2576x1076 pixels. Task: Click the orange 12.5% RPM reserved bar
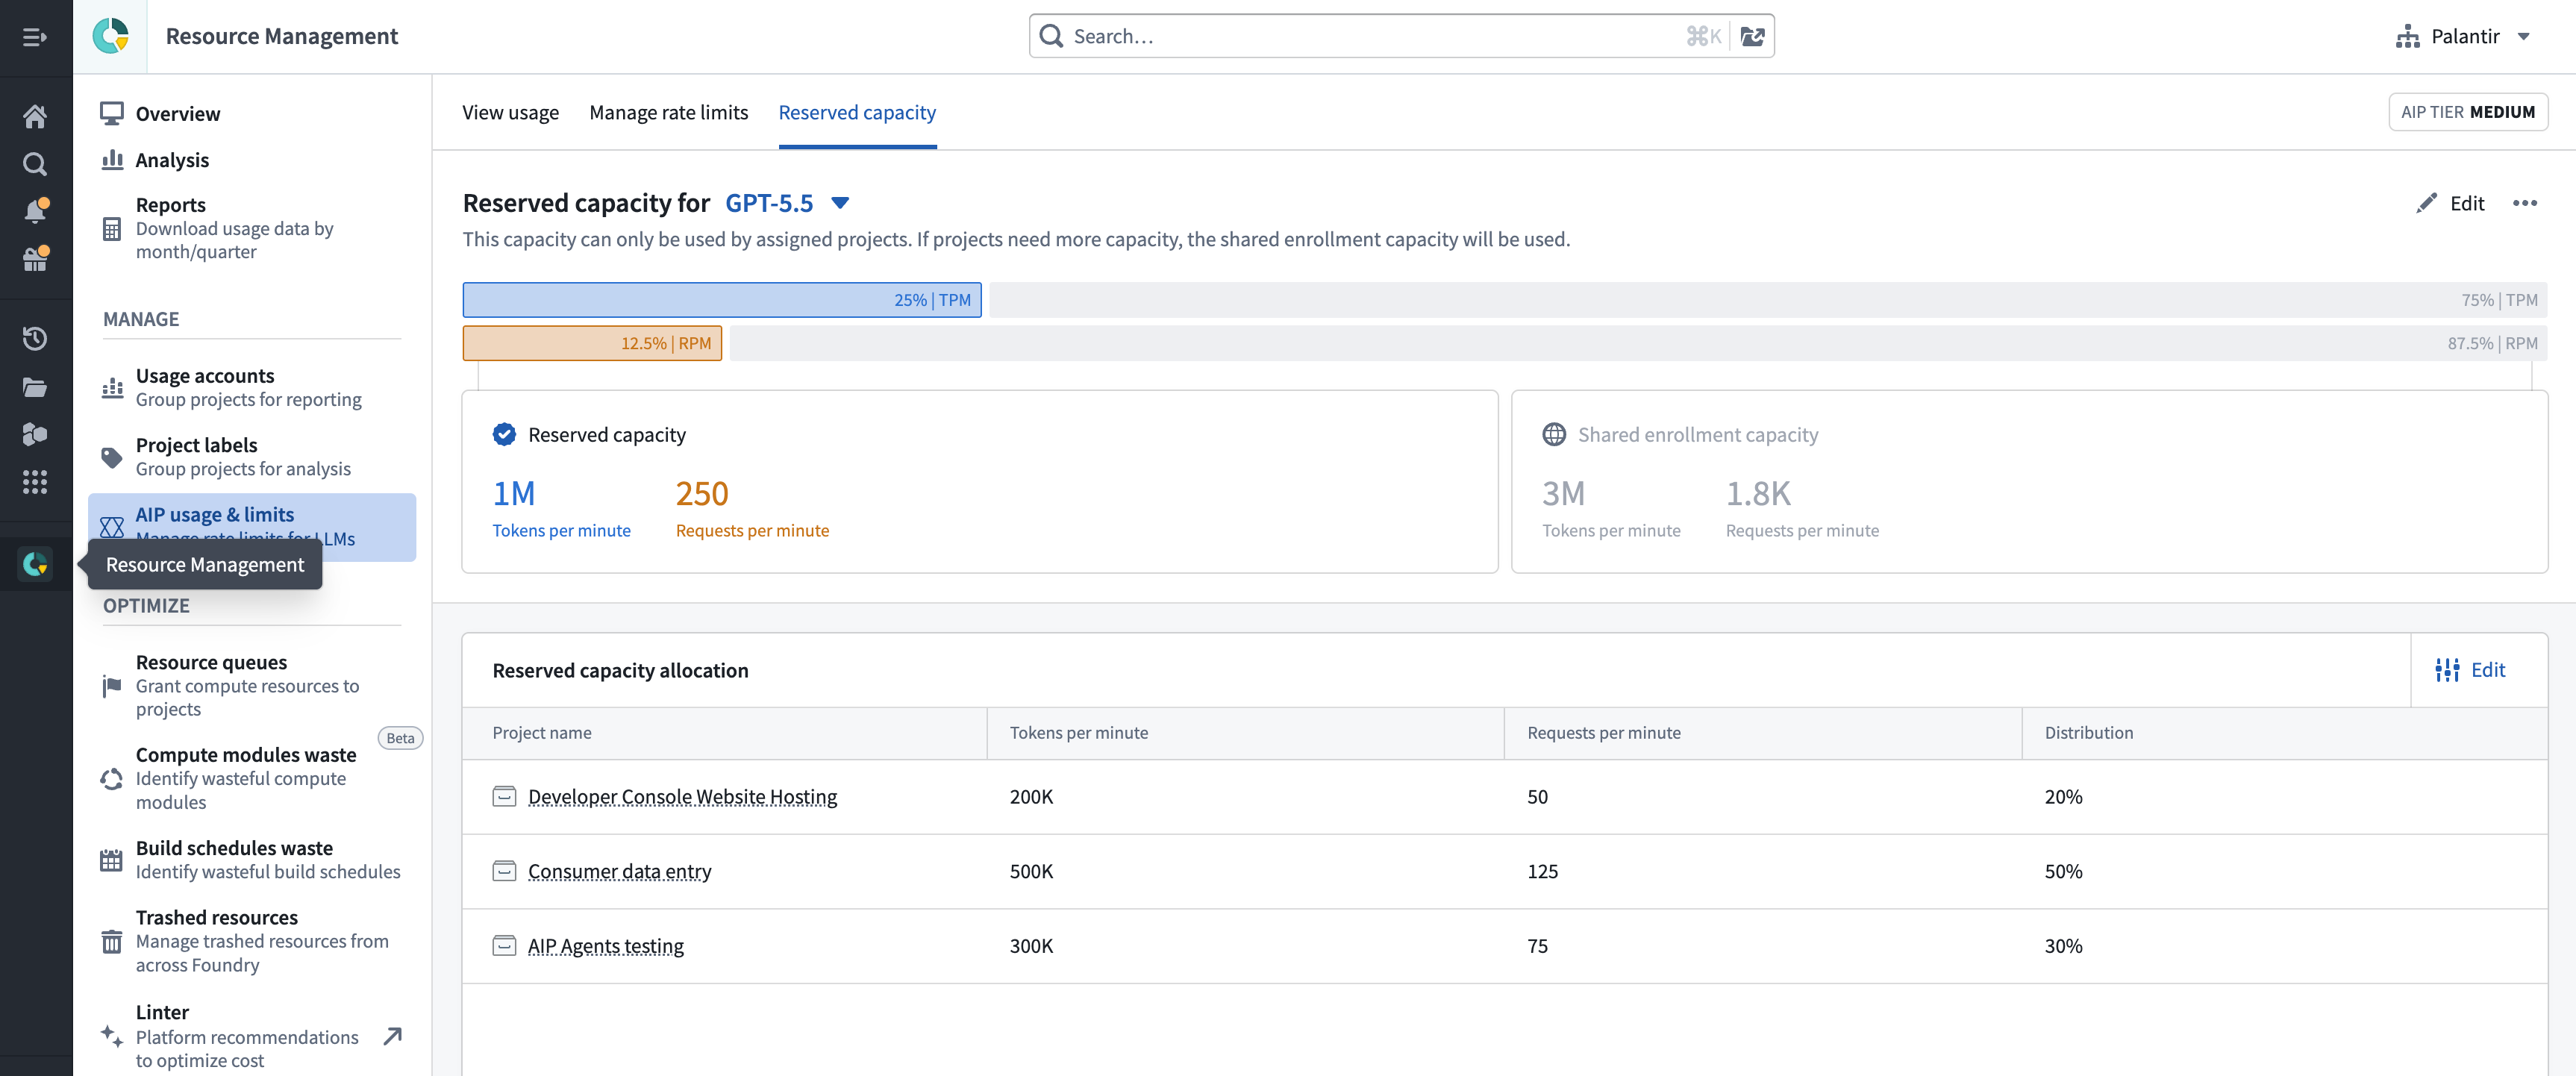pos(592,343)
